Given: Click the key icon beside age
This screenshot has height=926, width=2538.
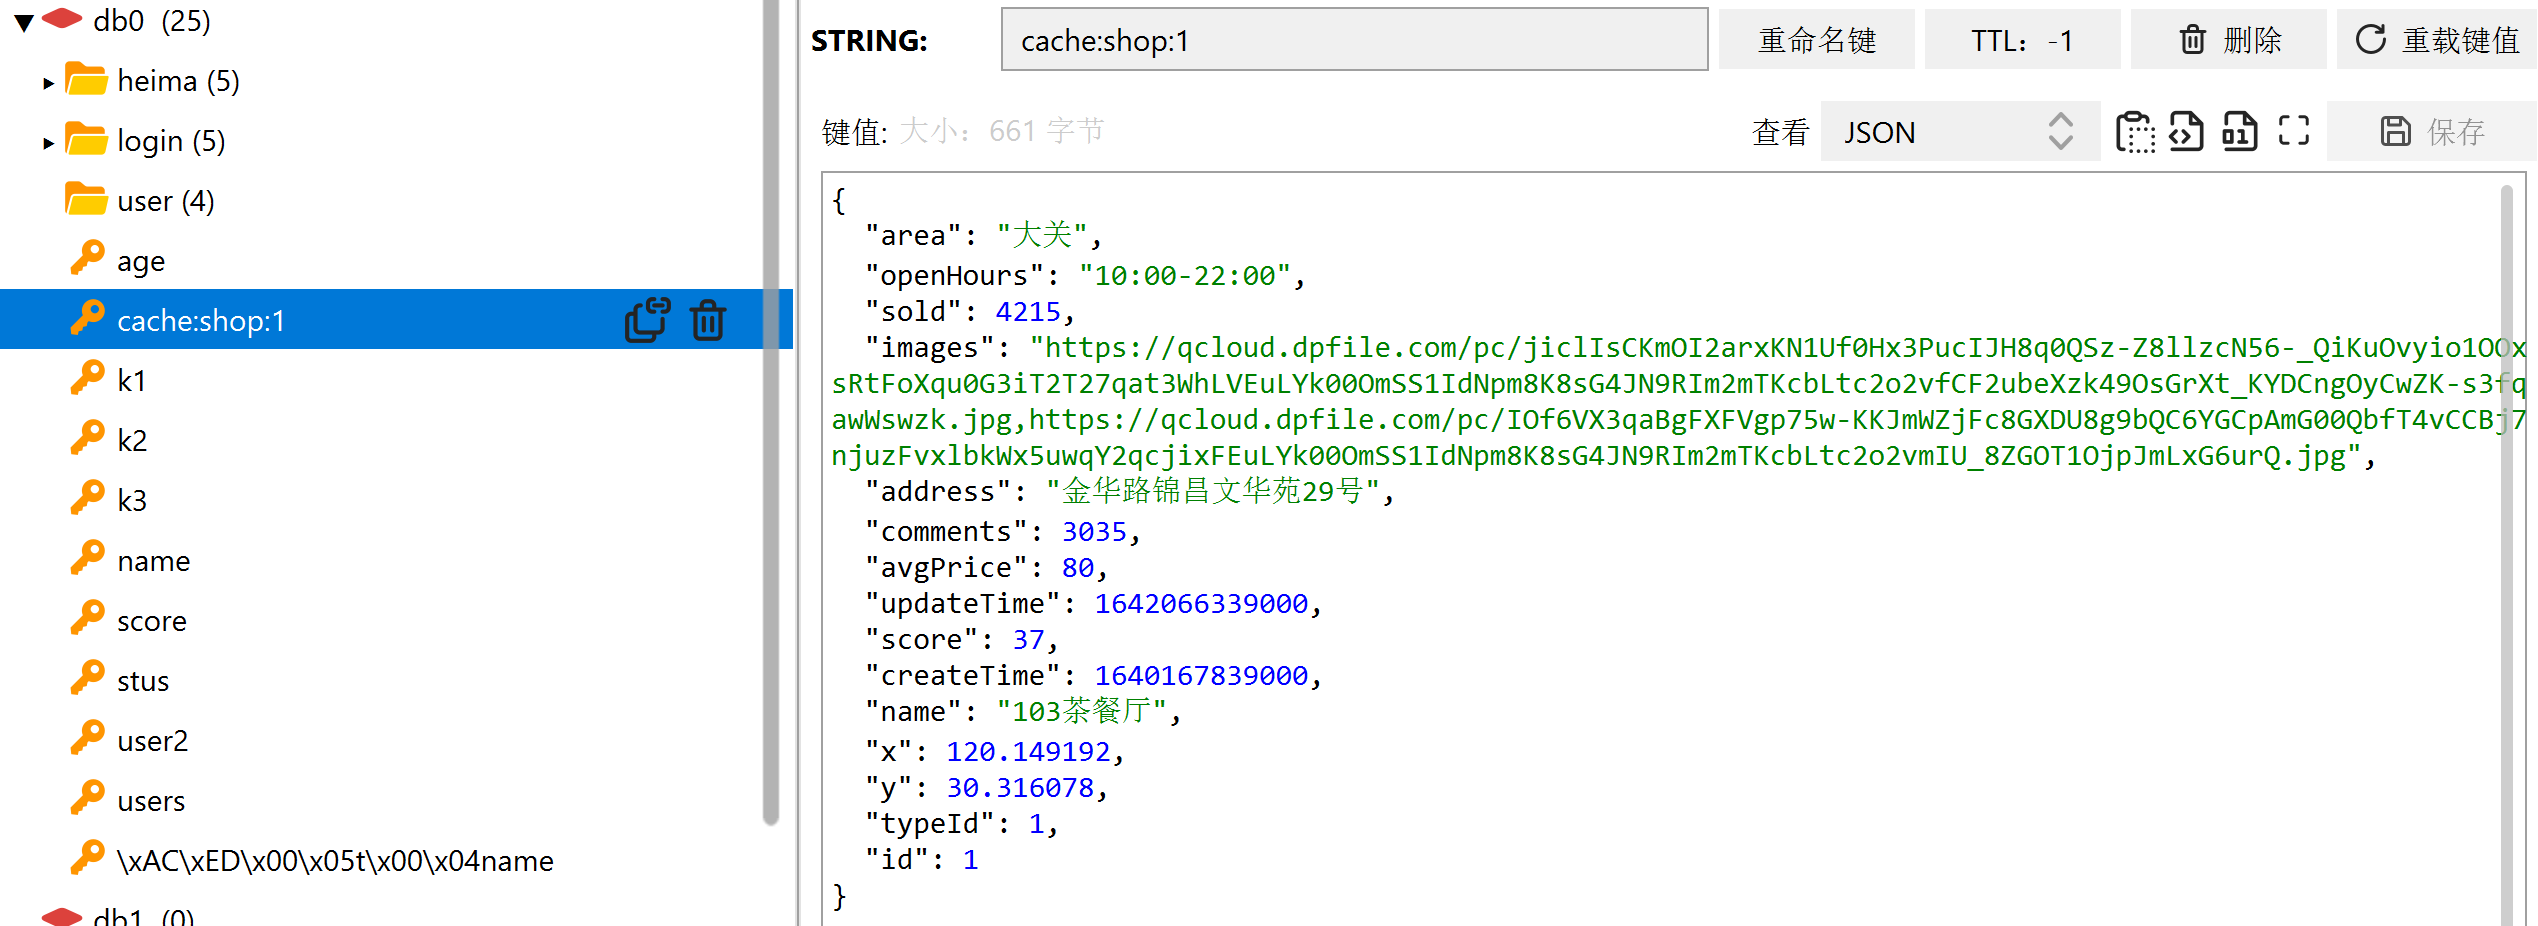Looking at the screenshot, I should click(x=88, y=258).
